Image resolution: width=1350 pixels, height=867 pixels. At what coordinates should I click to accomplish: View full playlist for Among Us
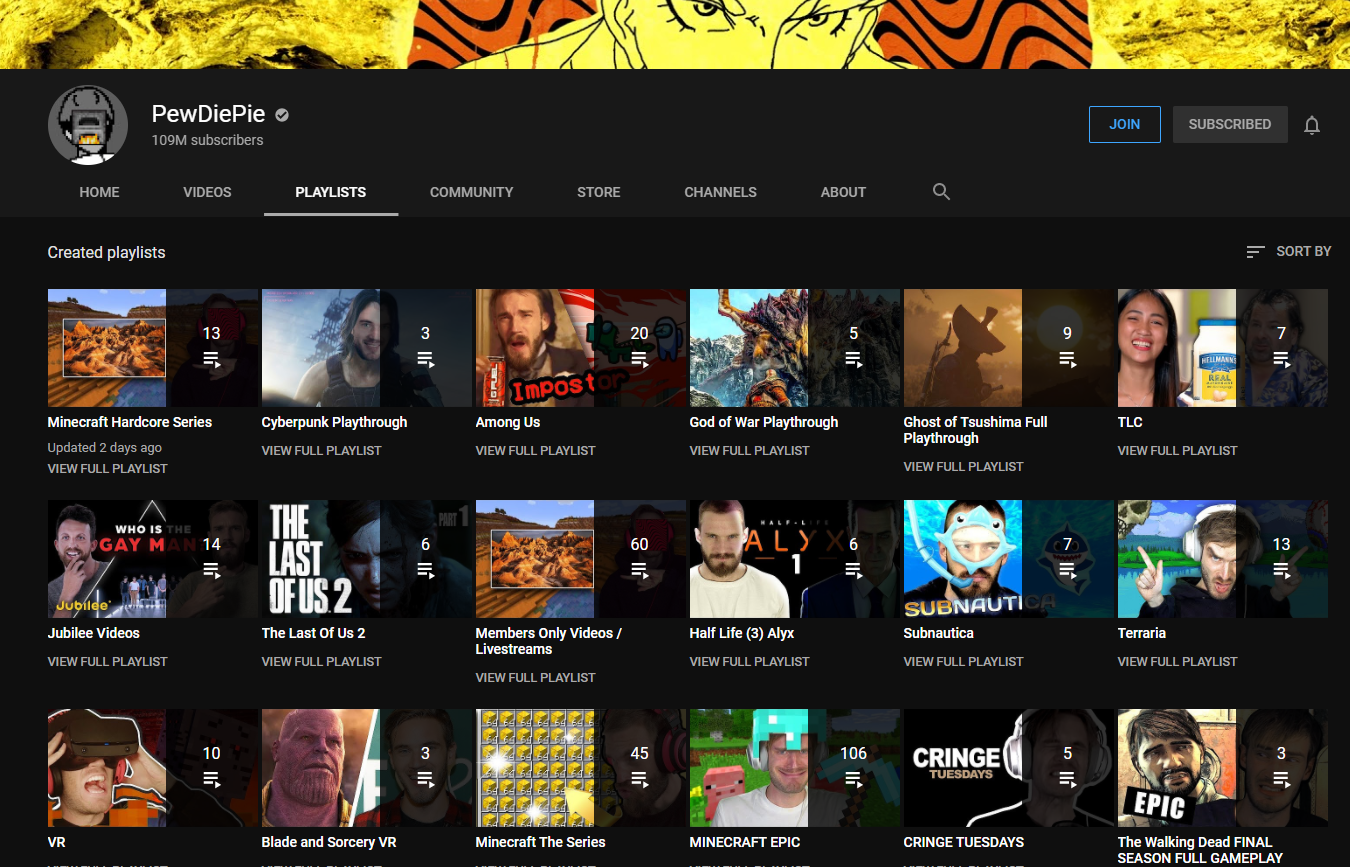(x=535, y=451)
